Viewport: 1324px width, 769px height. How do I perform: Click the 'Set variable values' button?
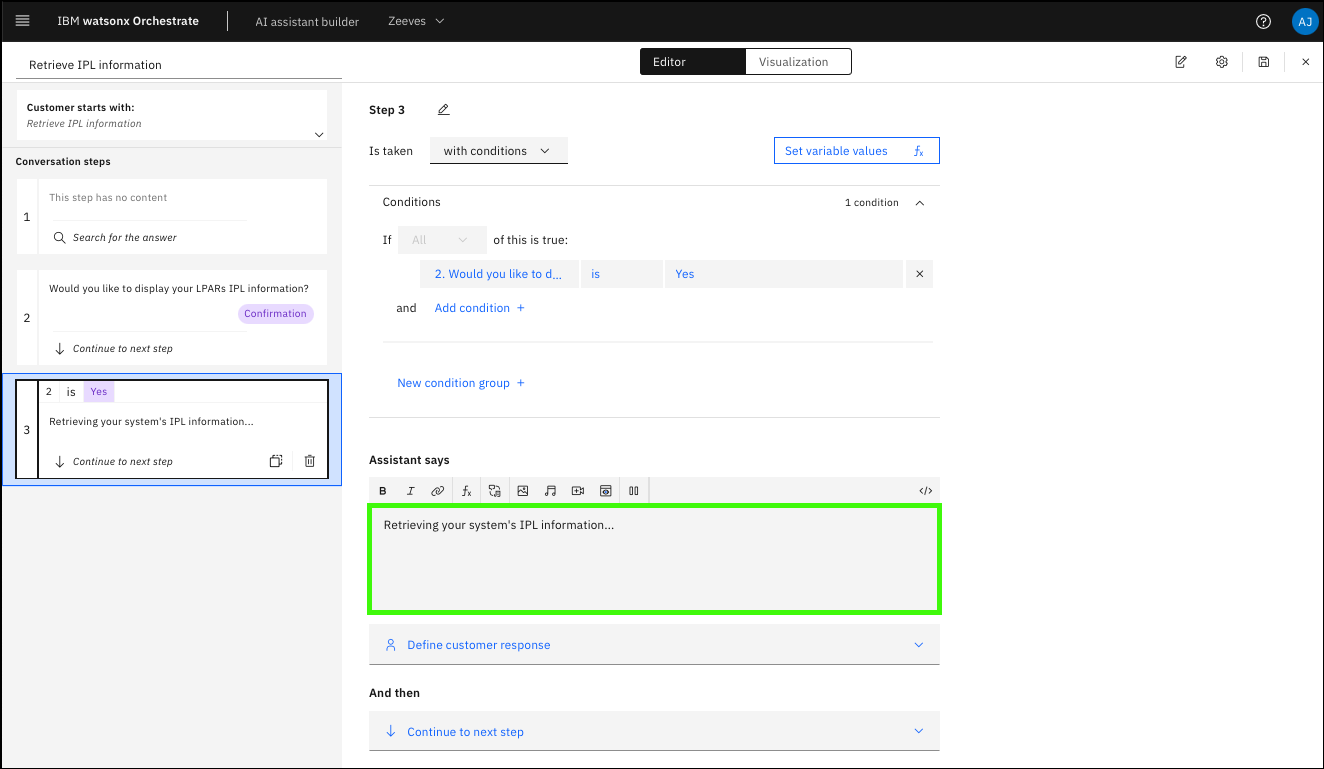pos(856,151)
